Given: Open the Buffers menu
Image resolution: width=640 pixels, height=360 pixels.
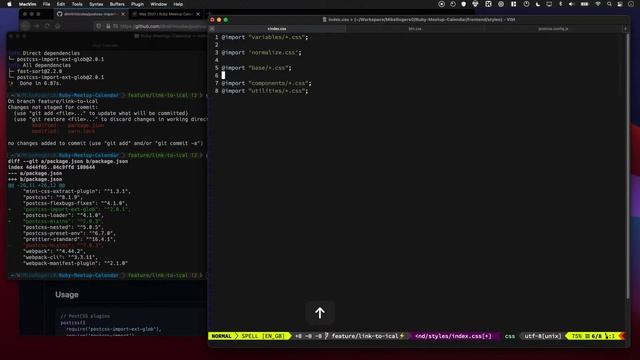Looking at the screenshot, I should (117, 4).
